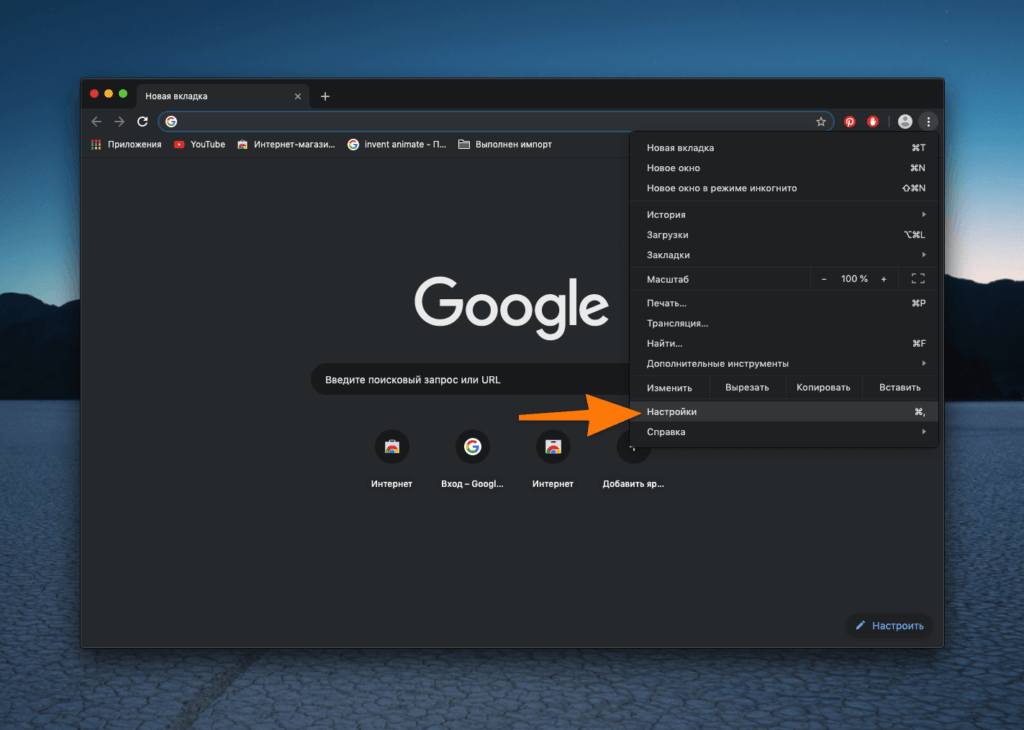This screenshot has height=730, width=1024.
Task: Open the invent animate bookmark
Action: [397, 144]
